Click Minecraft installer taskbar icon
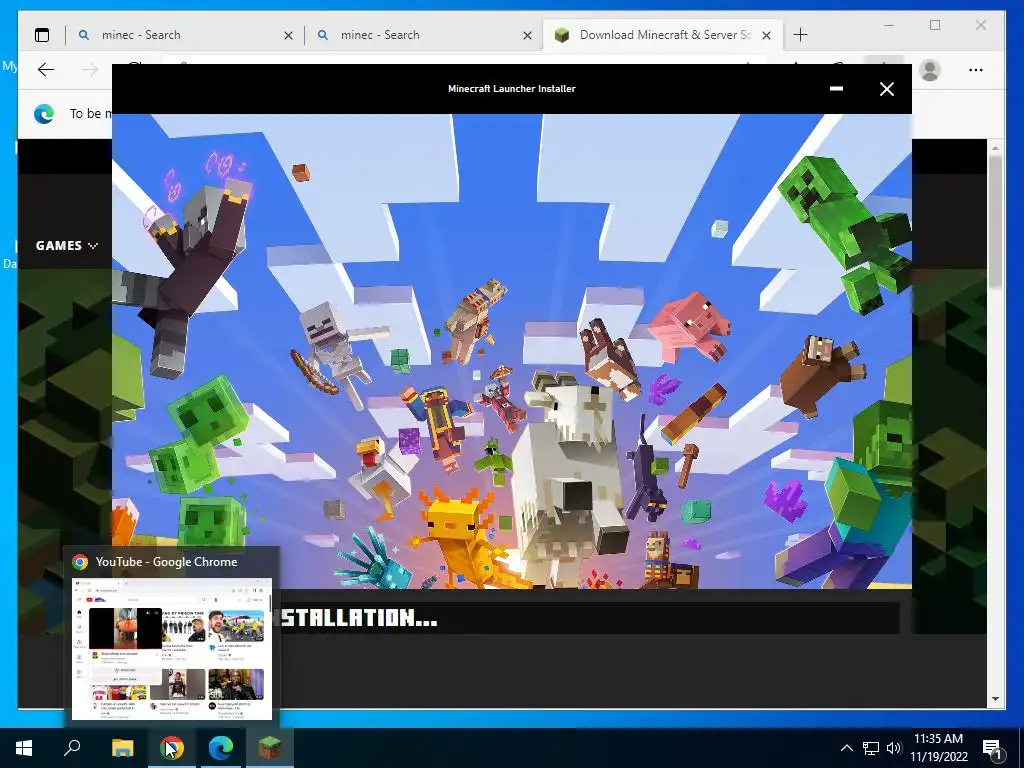This screenshot has height=768, width=1024. 270,748
